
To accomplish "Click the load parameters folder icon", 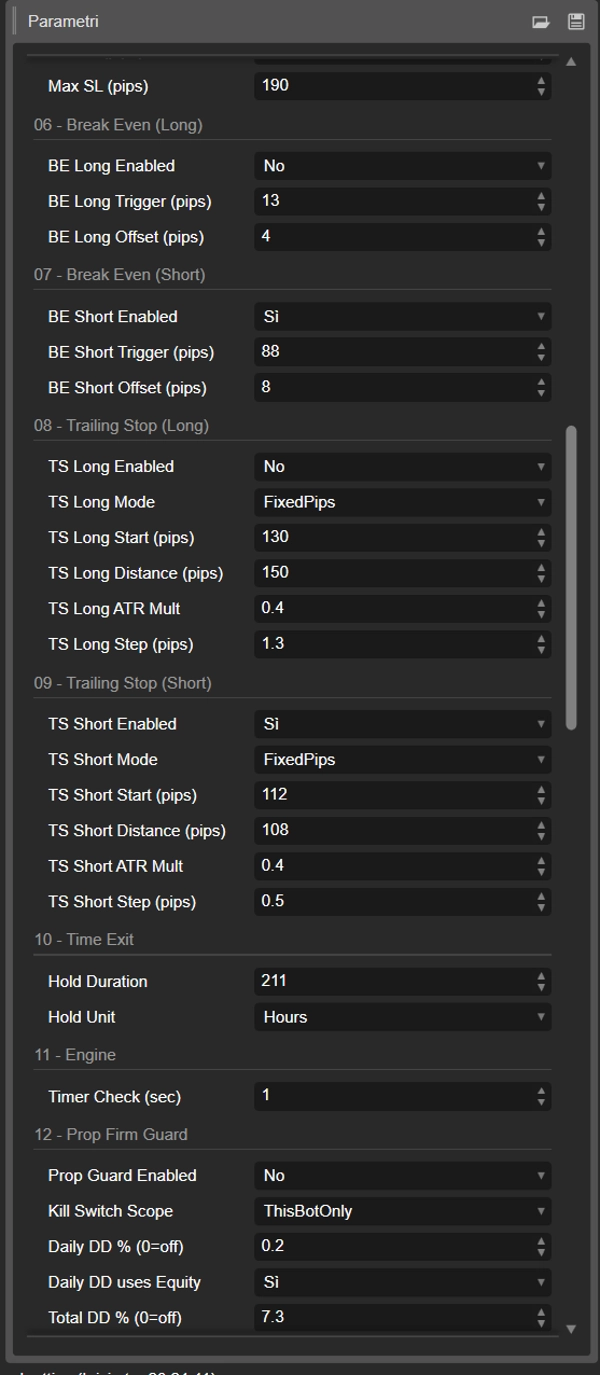I will 541,22.
